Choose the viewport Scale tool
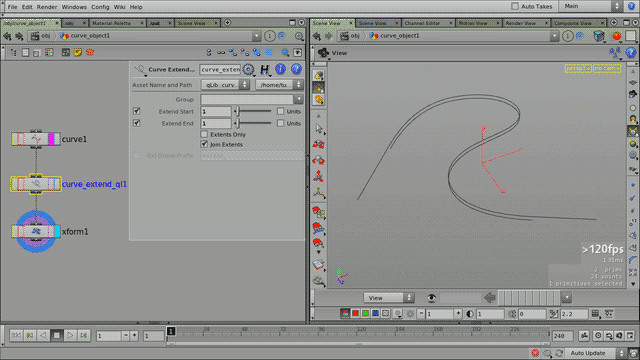This screenshot has height=360, width=640. (319, 176)
